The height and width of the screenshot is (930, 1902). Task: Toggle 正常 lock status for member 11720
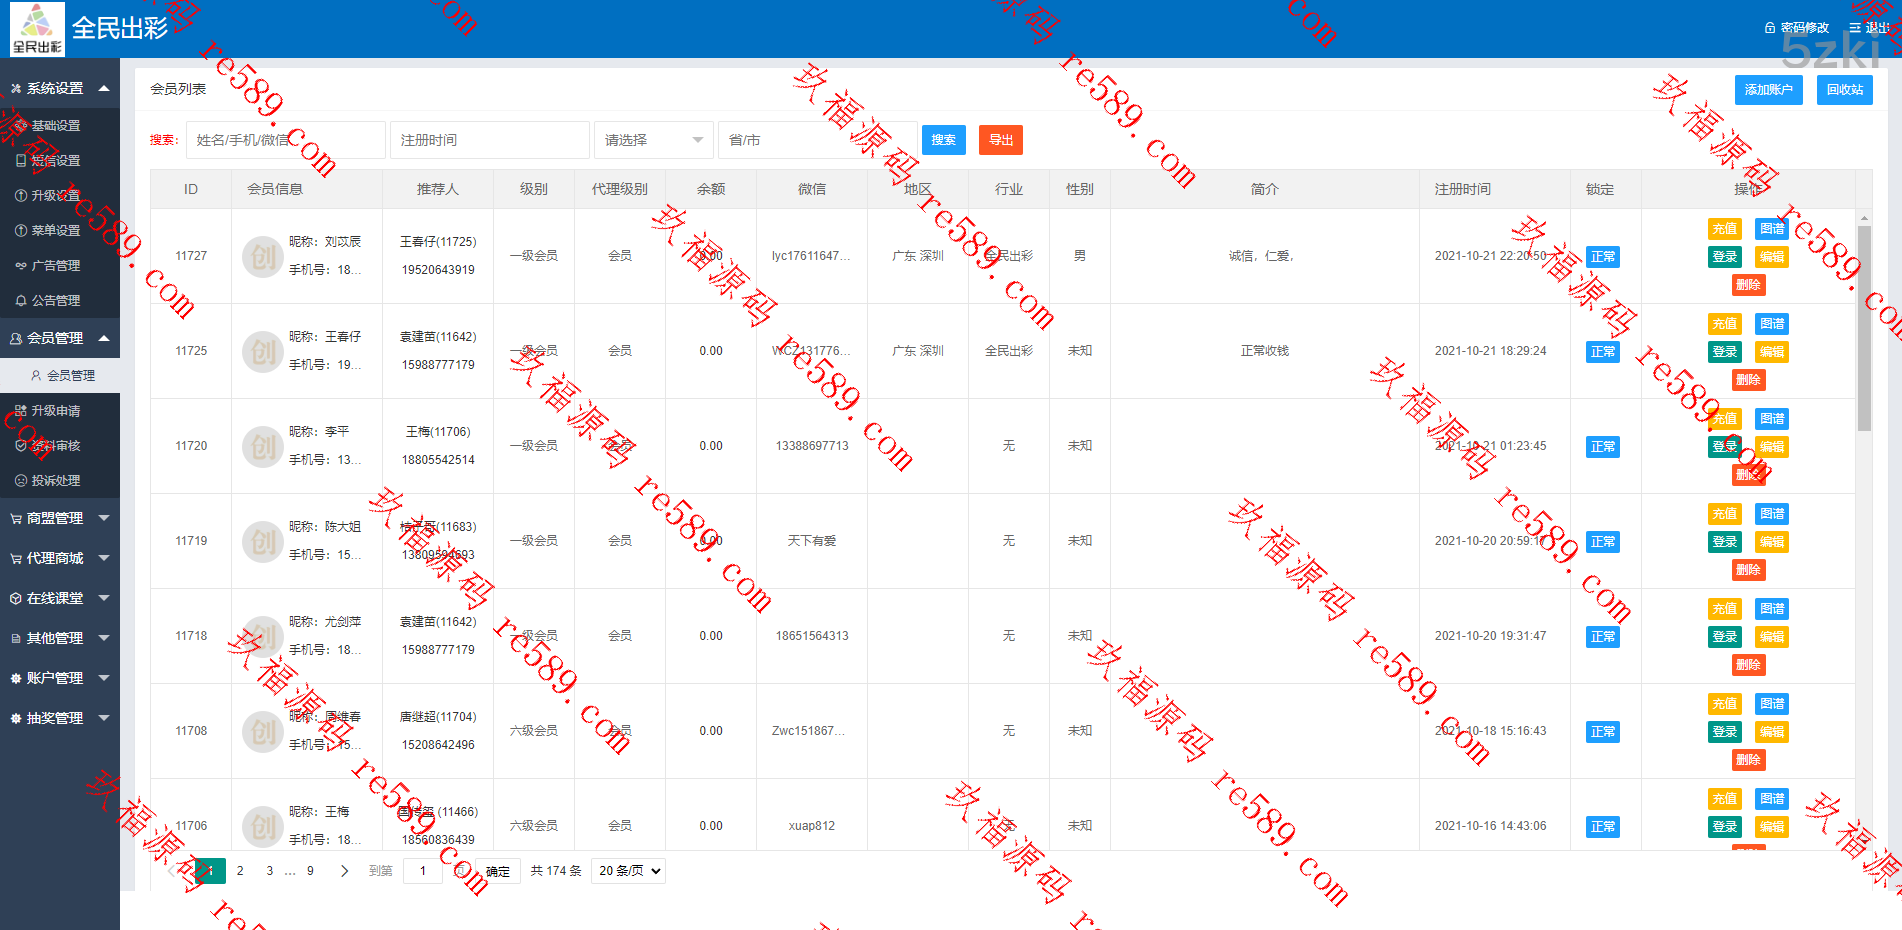click(x=1602, y=447)
